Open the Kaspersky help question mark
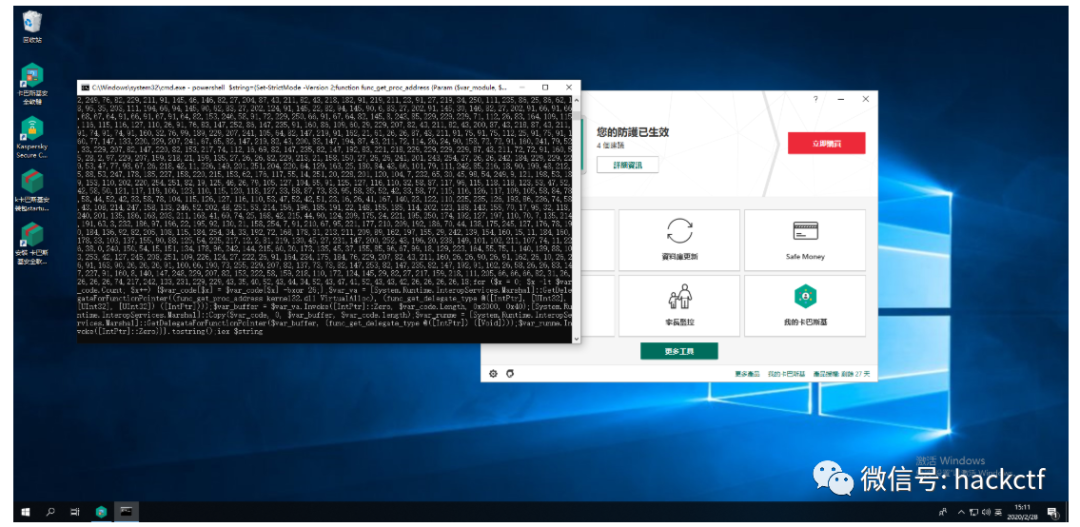Image resolution: width=1080 pixels, height=527 pixels. pyautogui.click(x=816, y=99)
